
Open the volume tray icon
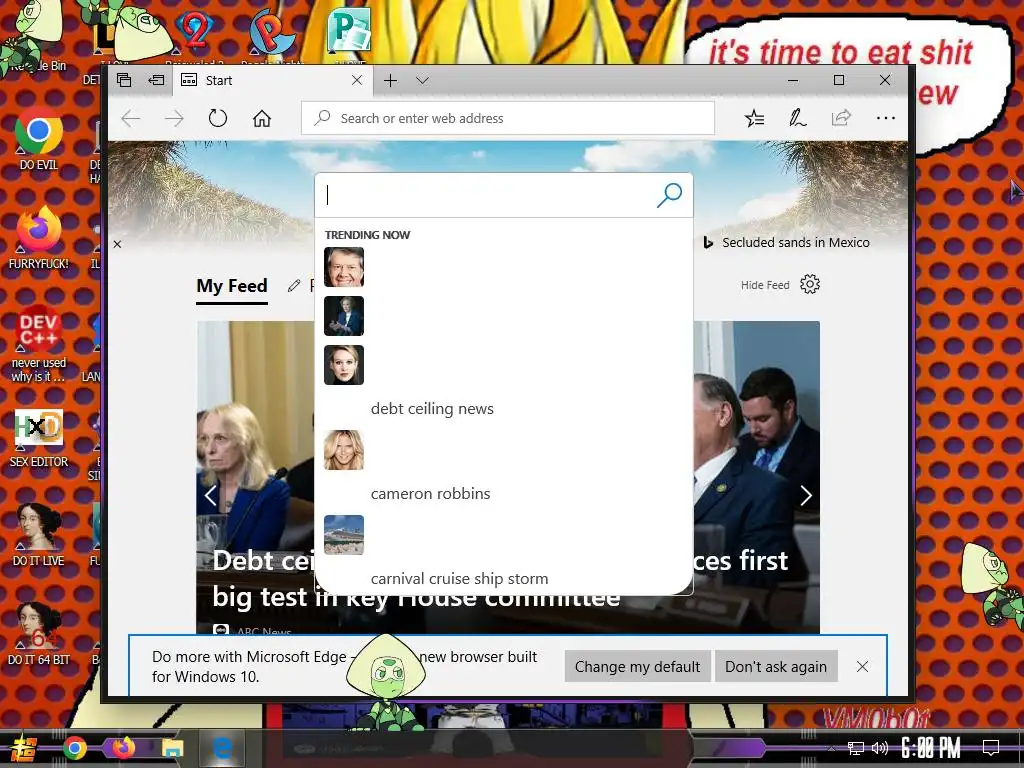pos(880,748)
